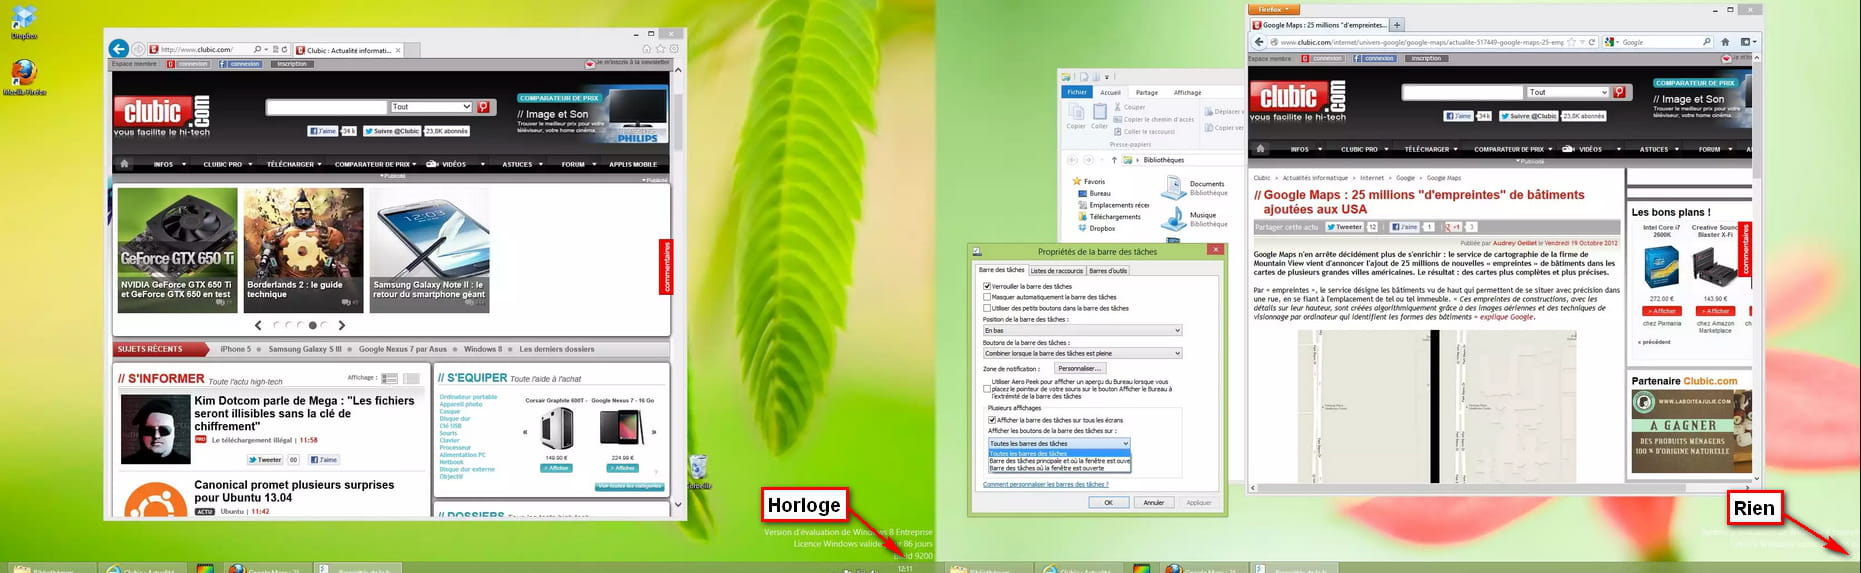Switch to 'Barres d'outils' tab
The image size is (1861, 573).
point(1108,270)
